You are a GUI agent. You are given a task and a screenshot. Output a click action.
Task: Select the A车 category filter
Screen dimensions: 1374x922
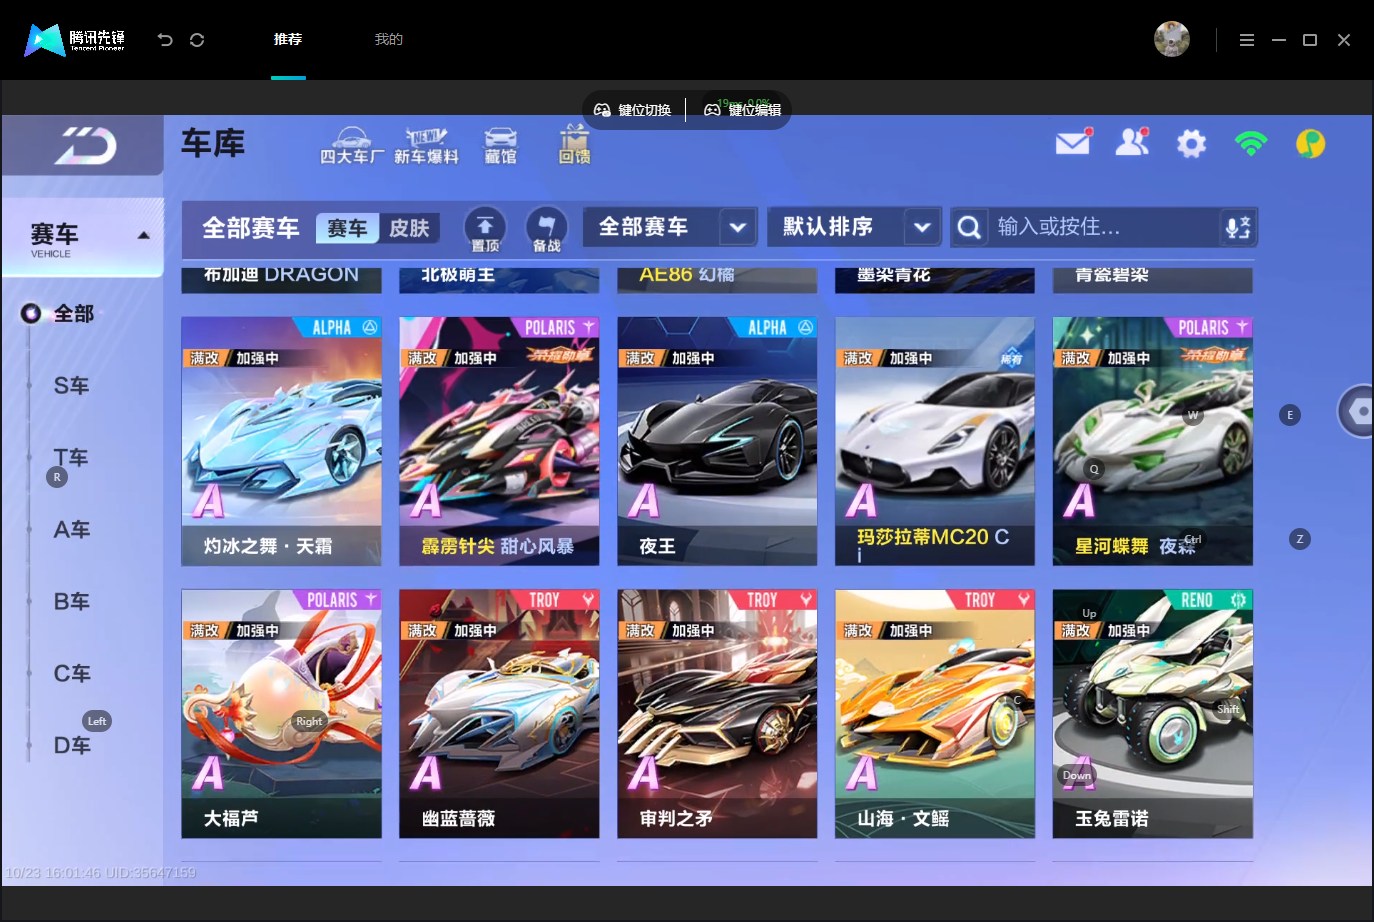point(72,530)
